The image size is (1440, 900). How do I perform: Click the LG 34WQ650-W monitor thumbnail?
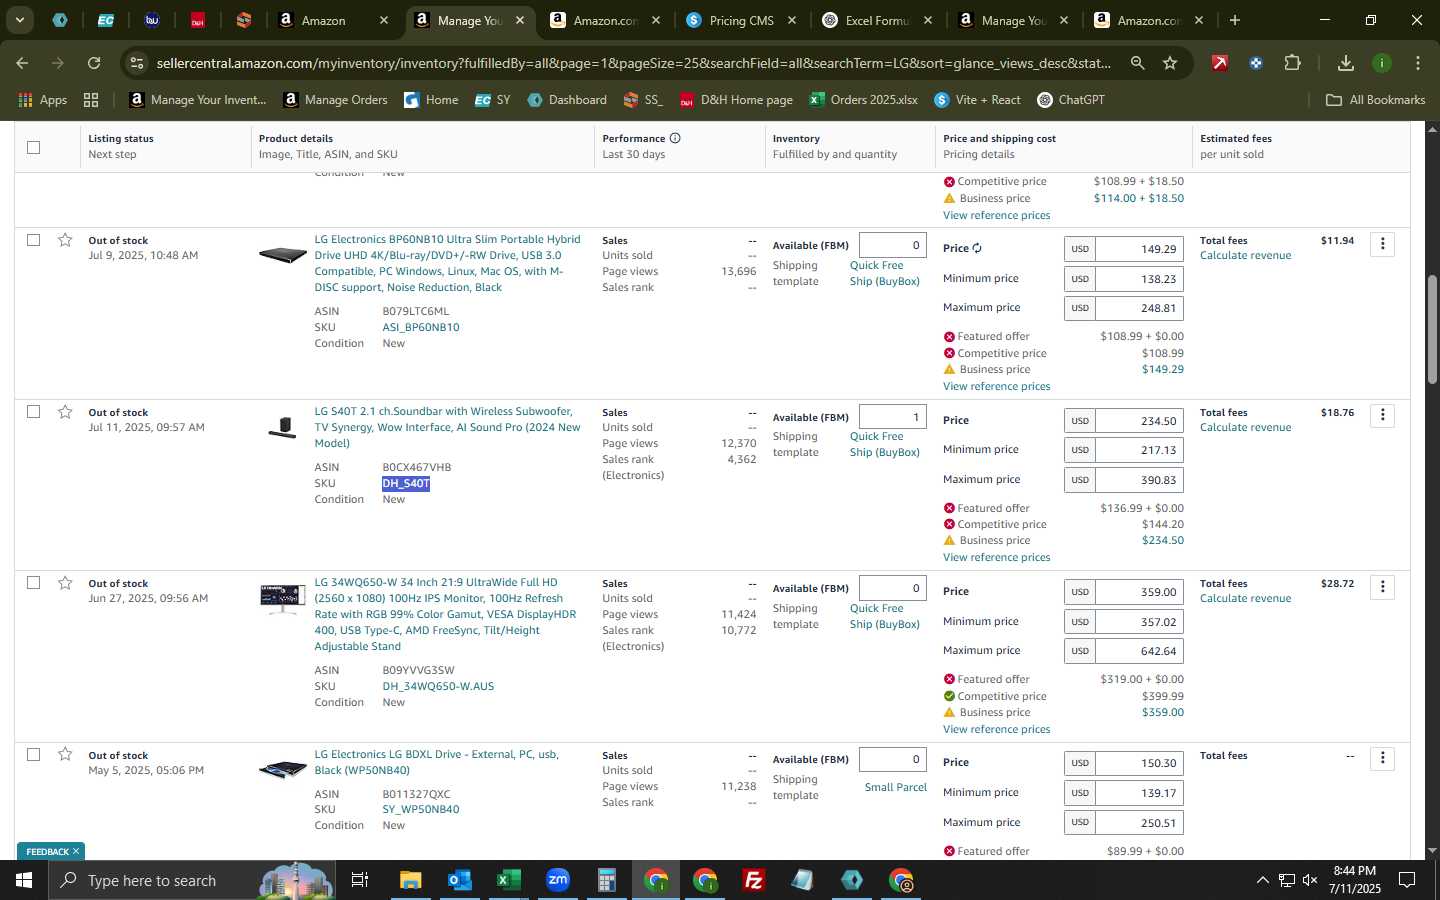[x=282, y=598]
